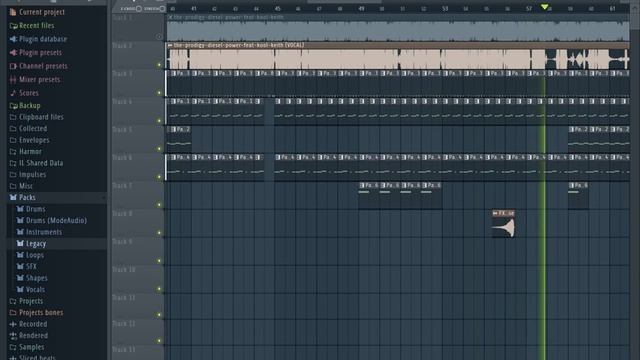Viewport: 640px width, 360px height.
Task: Mute Track 8 using its green dot
Action: pyautogui.click(x=159, y=233)
